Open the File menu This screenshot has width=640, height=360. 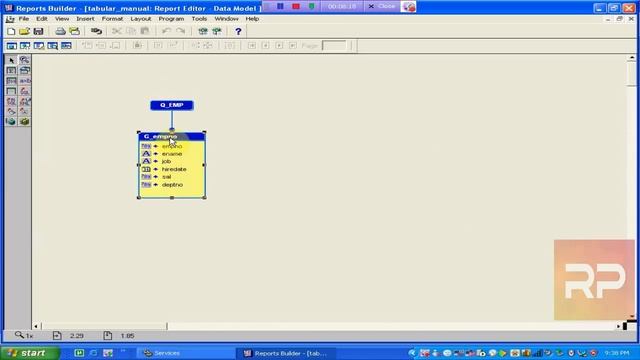pos(24,19)
